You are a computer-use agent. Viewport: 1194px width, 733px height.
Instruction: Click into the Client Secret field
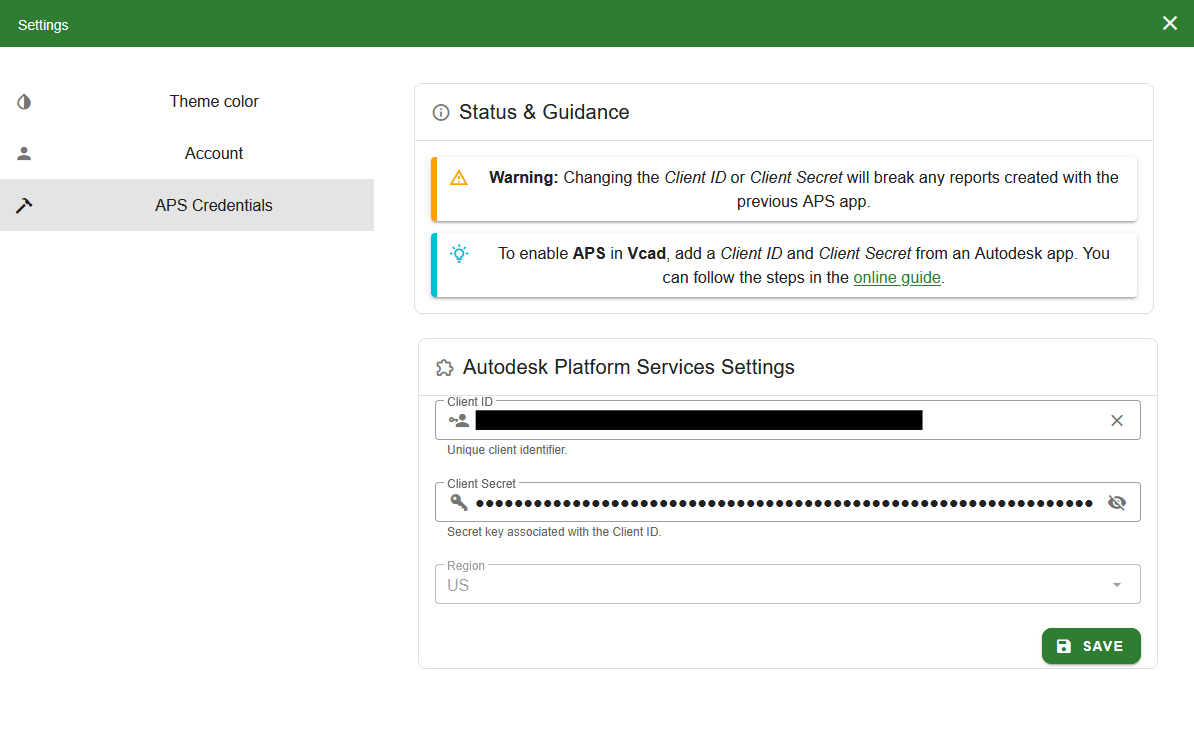click(784, 502)
